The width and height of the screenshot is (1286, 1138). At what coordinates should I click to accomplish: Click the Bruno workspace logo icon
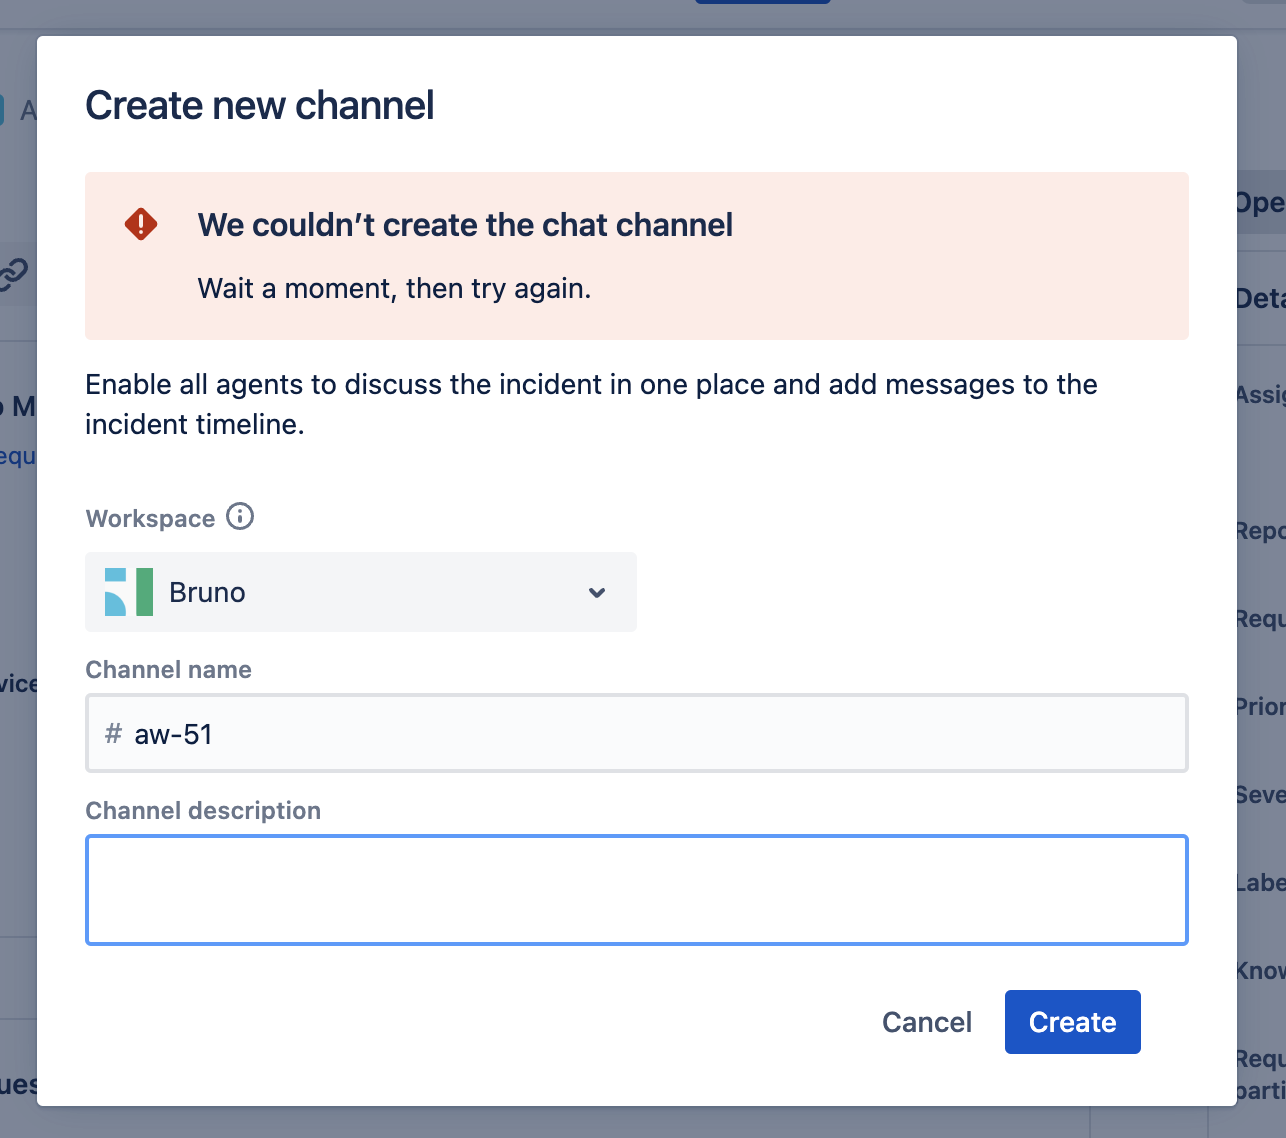pos(129,592)
